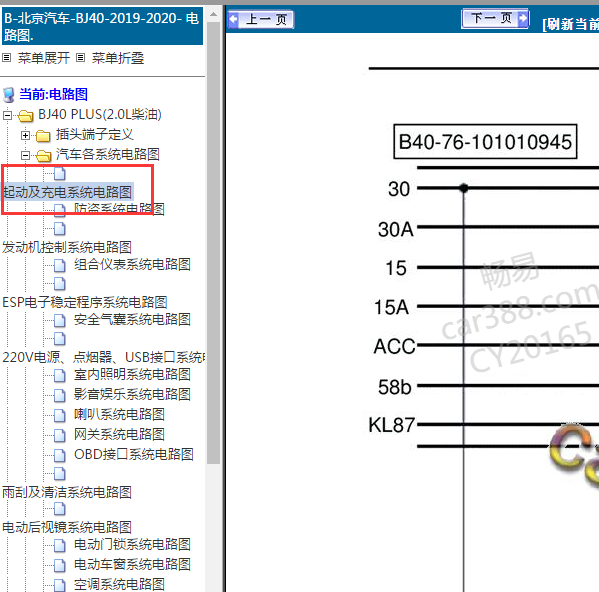This screenshot has height=592, width=599.
Task: Click the sidebar vertical scrollbar thumb
Action: (x=214, y=243)
